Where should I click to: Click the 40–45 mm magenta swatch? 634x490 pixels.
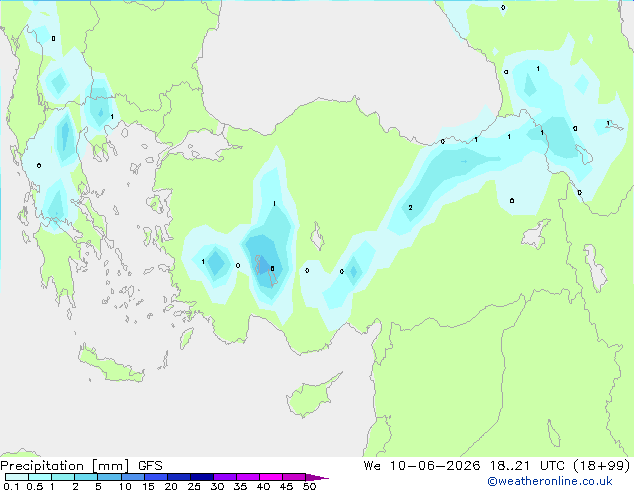[x=271, y=477]
